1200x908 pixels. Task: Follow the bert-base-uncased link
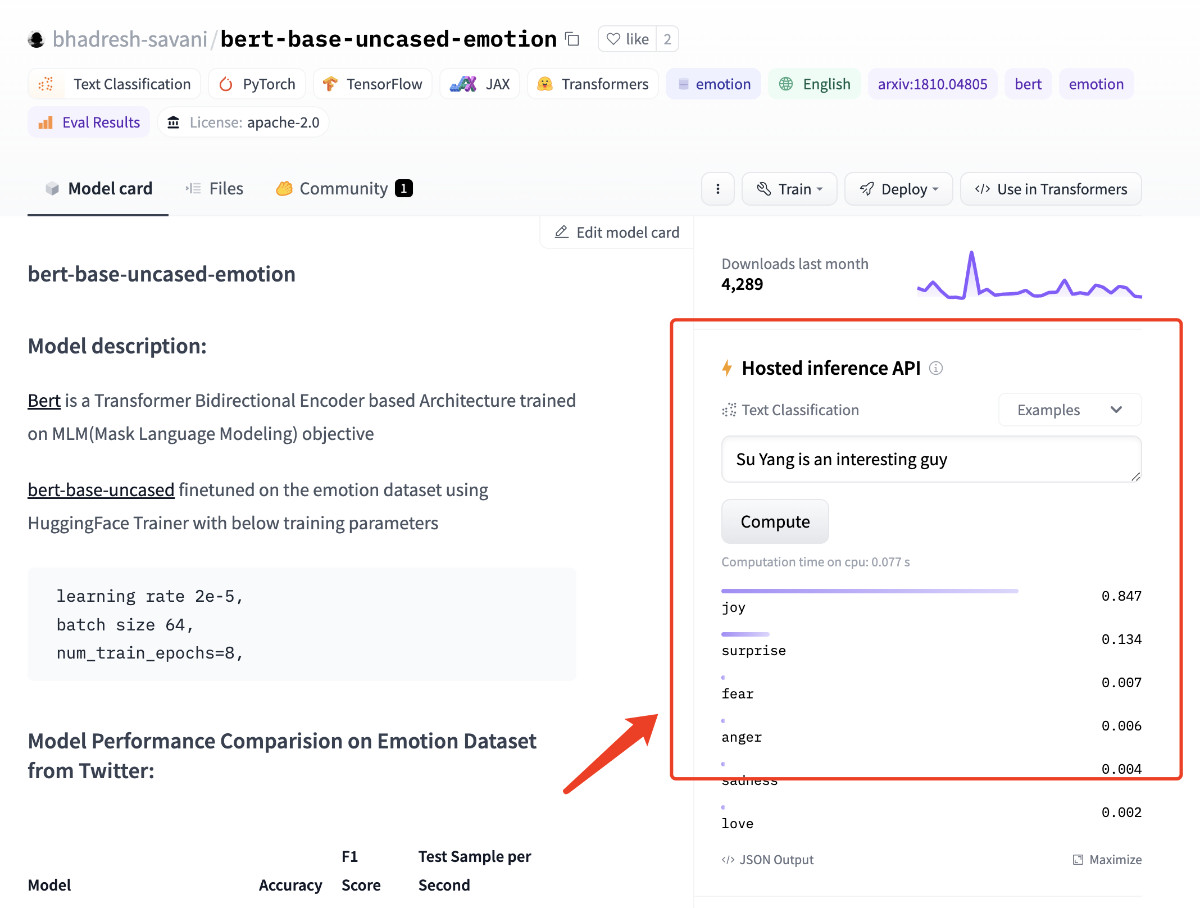pos(101,490)
